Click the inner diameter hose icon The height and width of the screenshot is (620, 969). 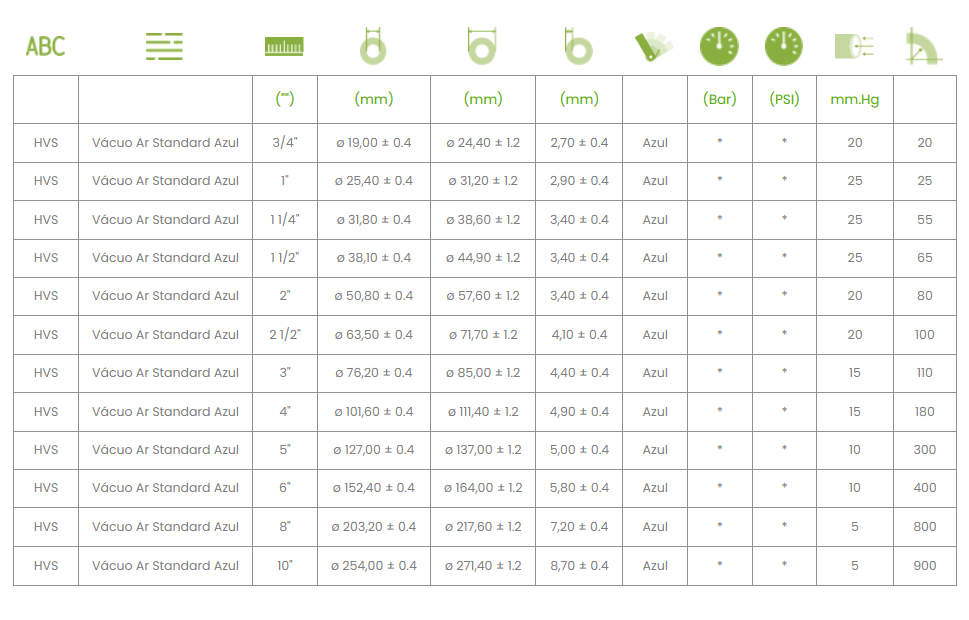[x=373, y=46]
